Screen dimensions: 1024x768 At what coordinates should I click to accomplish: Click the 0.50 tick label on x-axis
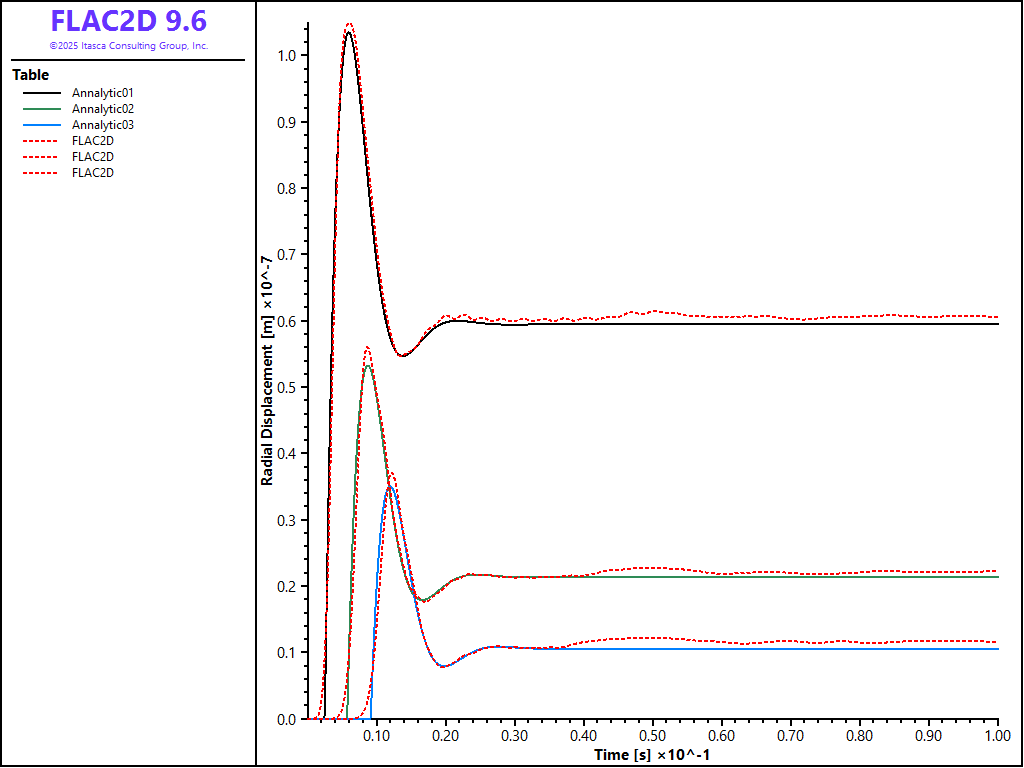tap(653, 734)
